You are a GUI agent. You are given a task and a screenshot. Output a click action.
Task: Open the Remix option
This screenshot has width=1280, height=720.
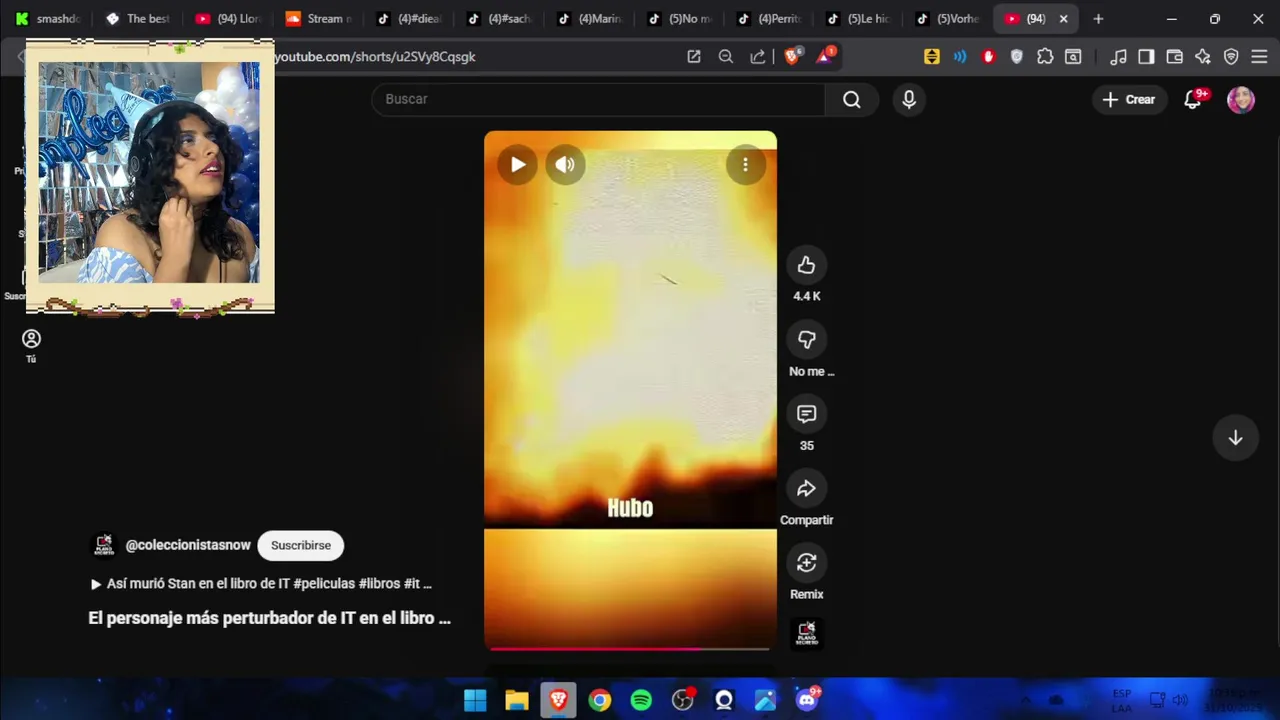pyautogui.click(x=806, y=563)
